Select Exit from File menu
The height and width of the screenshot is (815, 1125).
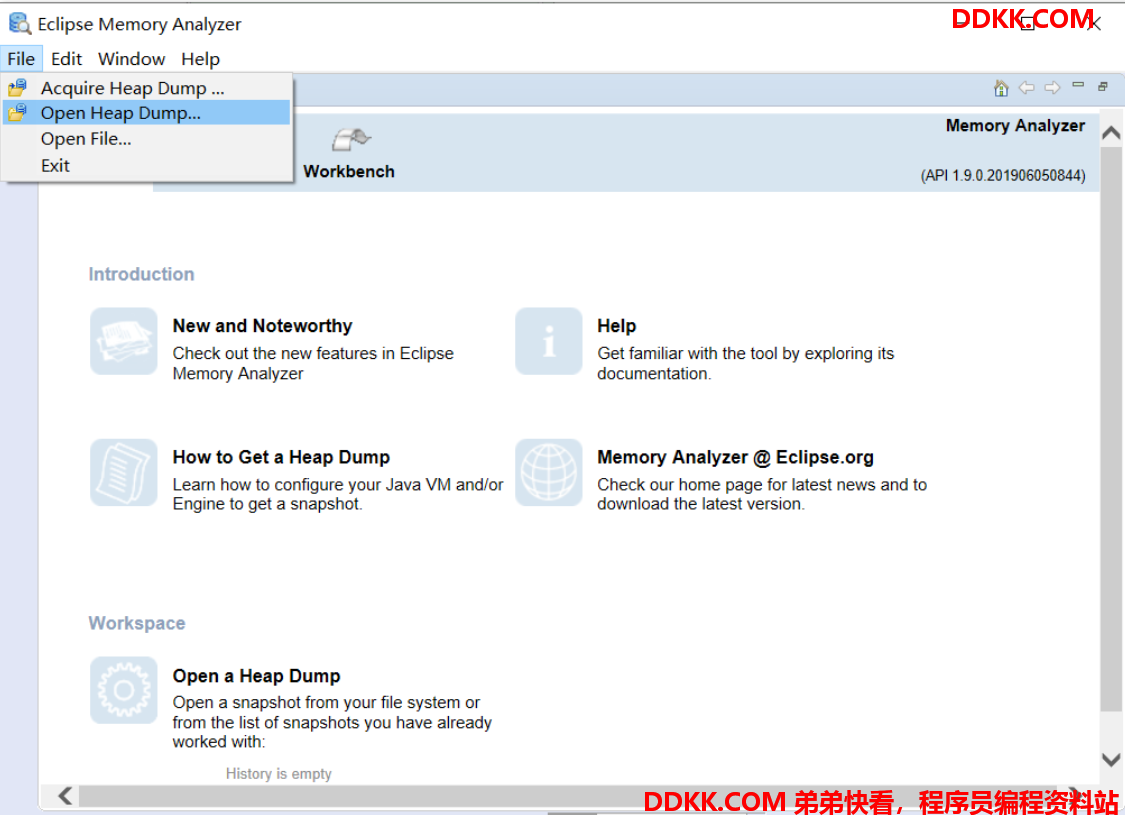pyautogui.click(x=146, y=166)
